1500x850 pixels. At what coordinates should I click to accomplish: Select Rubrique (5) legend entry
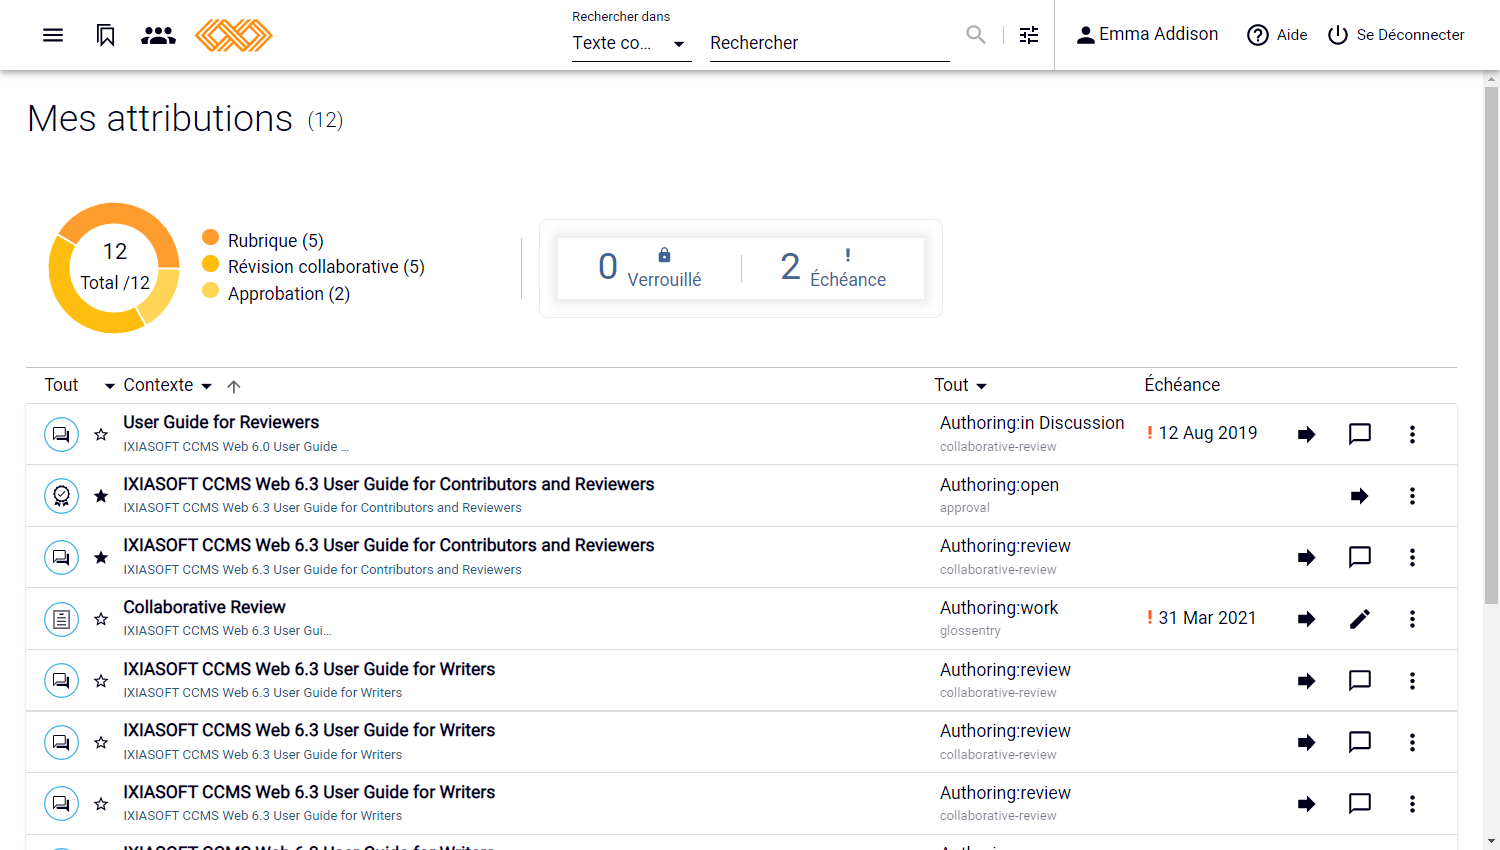click(263, 240)
